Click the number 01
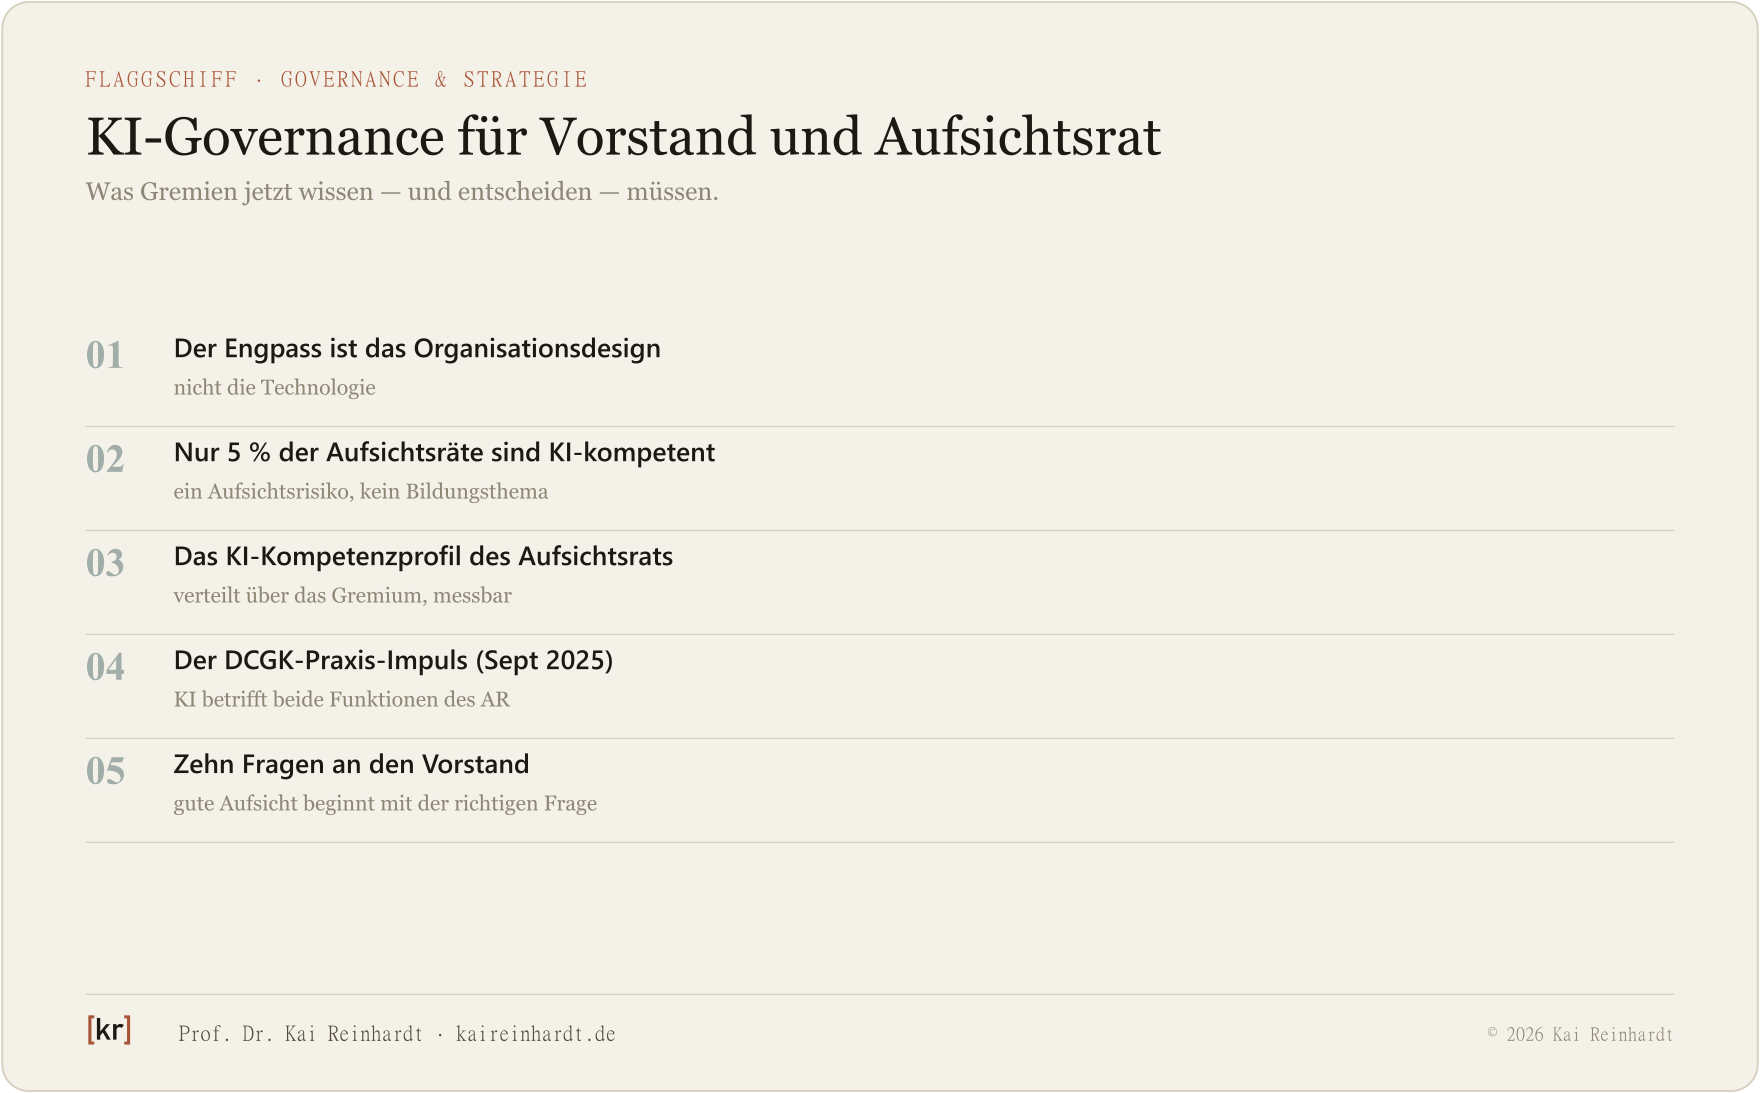Image resolution: width=1760 pixels, height=1093 pixels. (105, 355)
